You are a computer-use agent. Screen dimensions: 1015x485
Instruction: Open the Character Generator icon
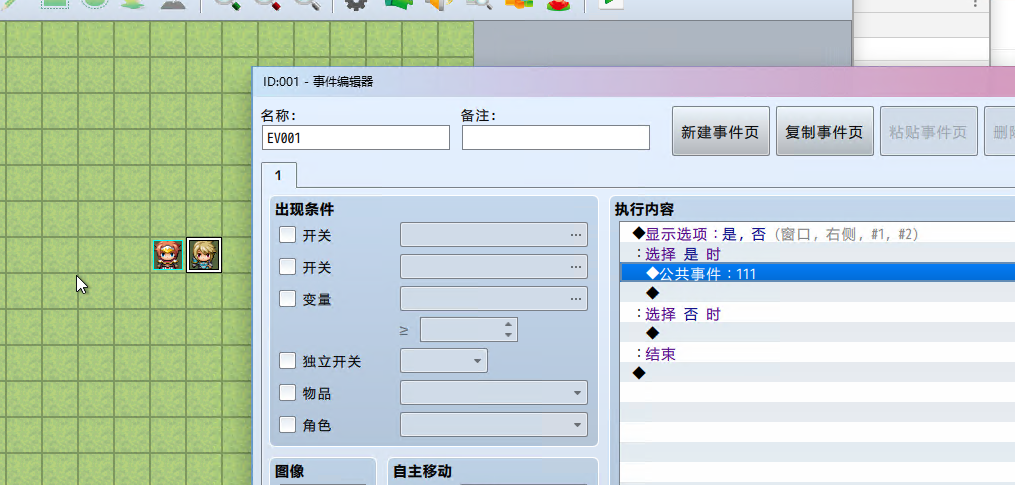(x=559, y=4)
